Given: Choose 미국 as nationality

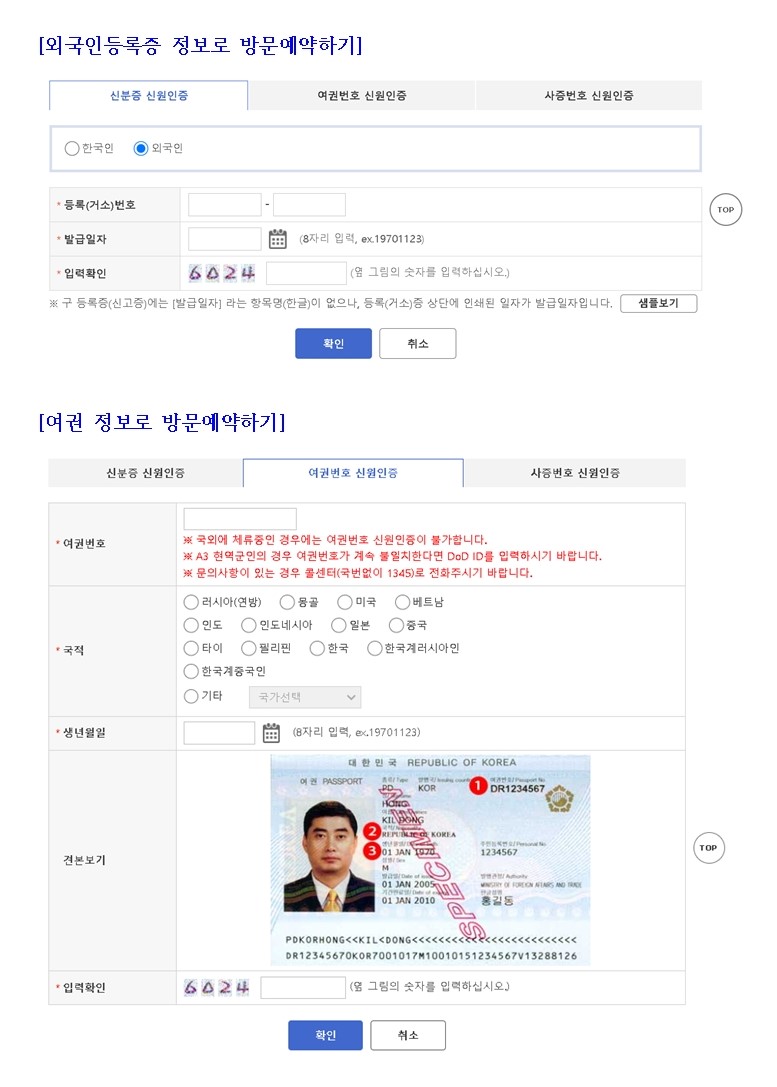Looking at the screenshot, I should [x=345, y=602].
